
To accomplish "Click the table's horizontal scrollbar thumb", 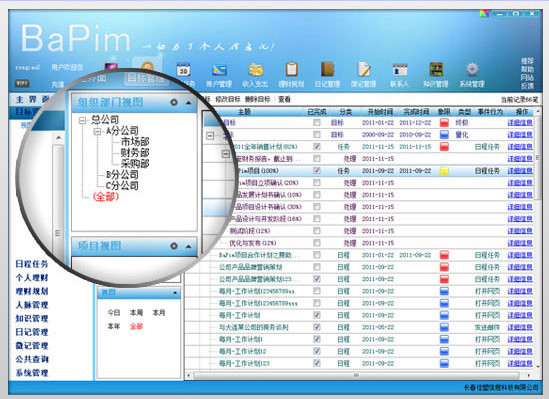I will tap(355, 375).
